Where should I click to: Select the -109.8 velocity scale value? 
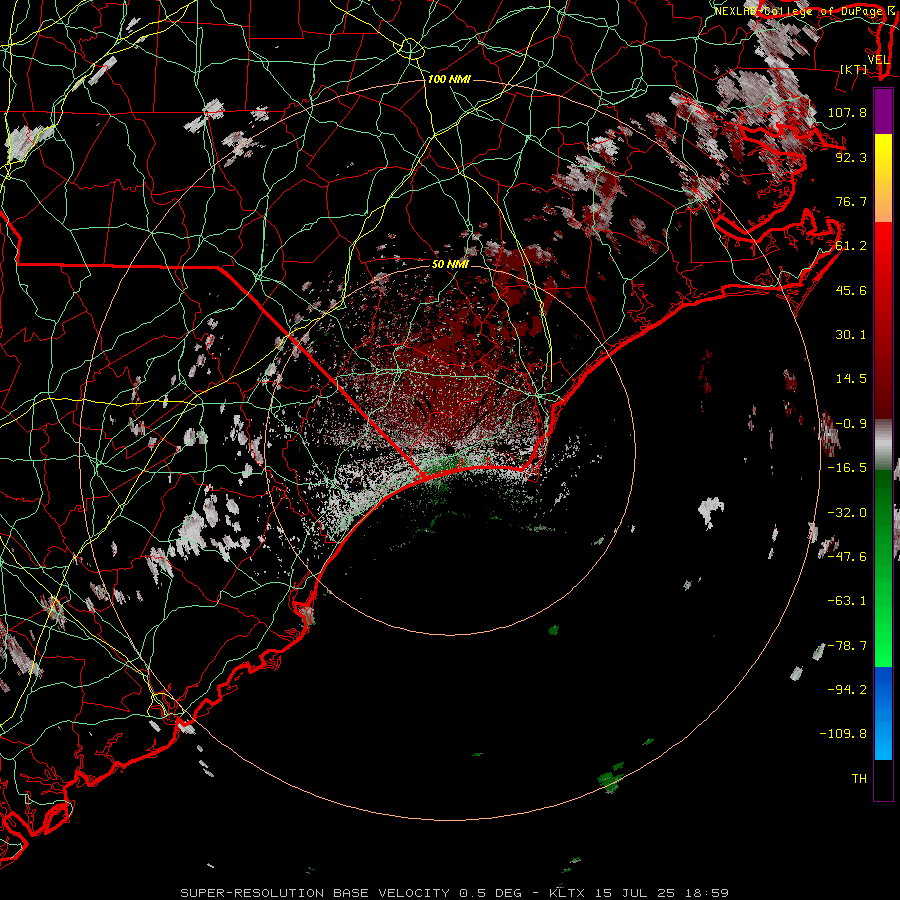click(x=843, y=734)
